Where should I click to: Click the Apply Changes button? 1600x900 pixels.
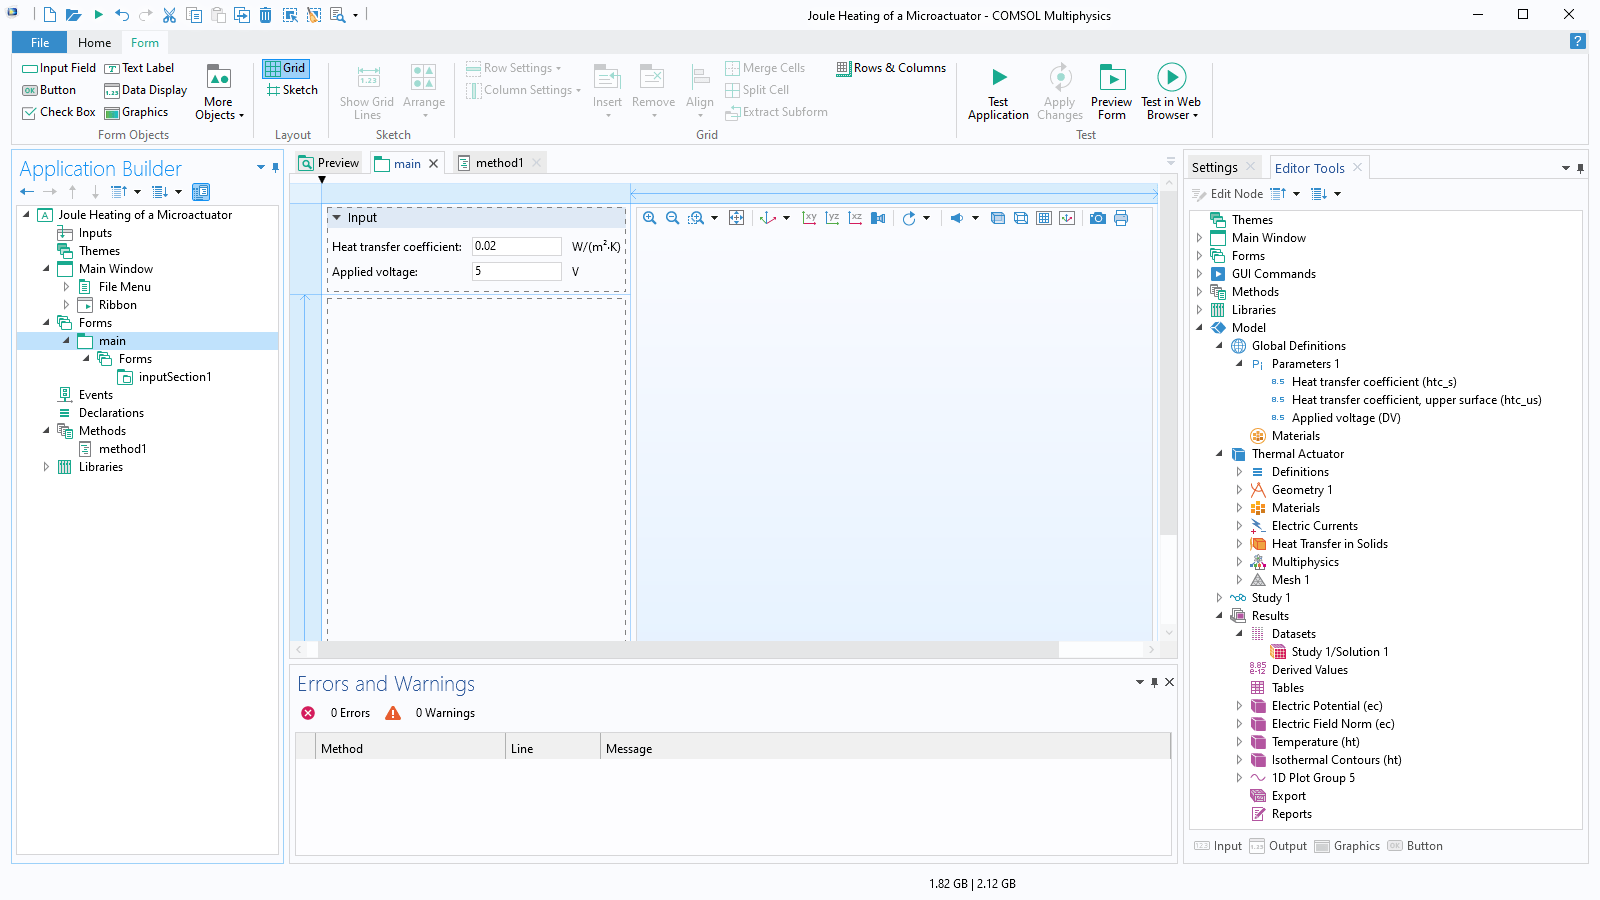(x=1059, y=90)
